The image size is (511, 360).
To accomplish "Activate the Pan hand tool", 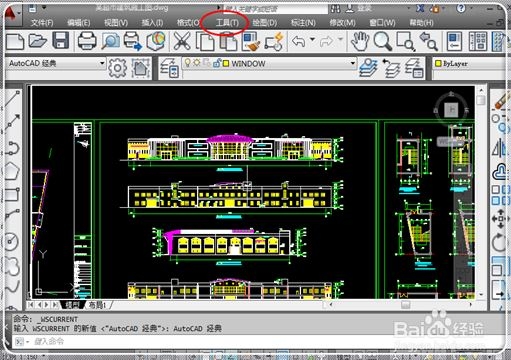I will pyautogui.click(x=360, y=41).
